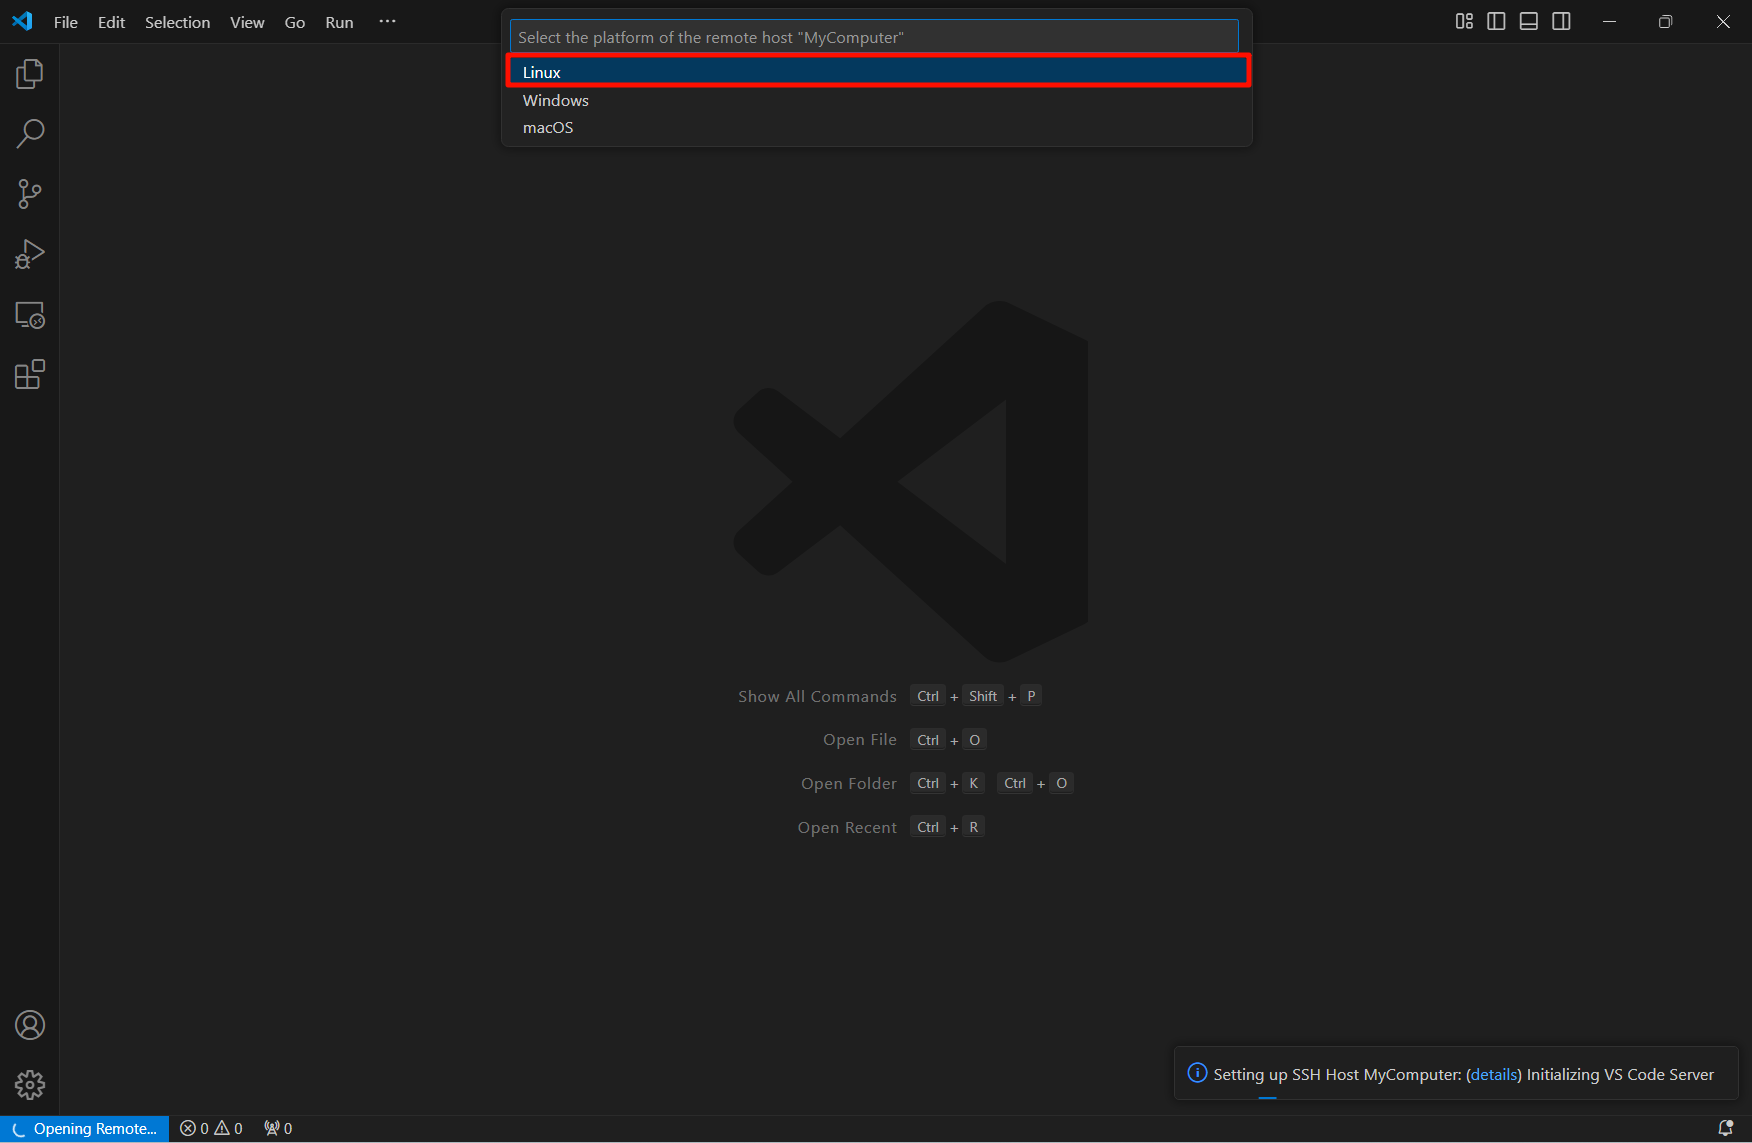Viewport: 1752px width, 1143px height.
Task: Toggle the Secondary Side Bar
Action: pyautogui.click(x=1561, y=22)
